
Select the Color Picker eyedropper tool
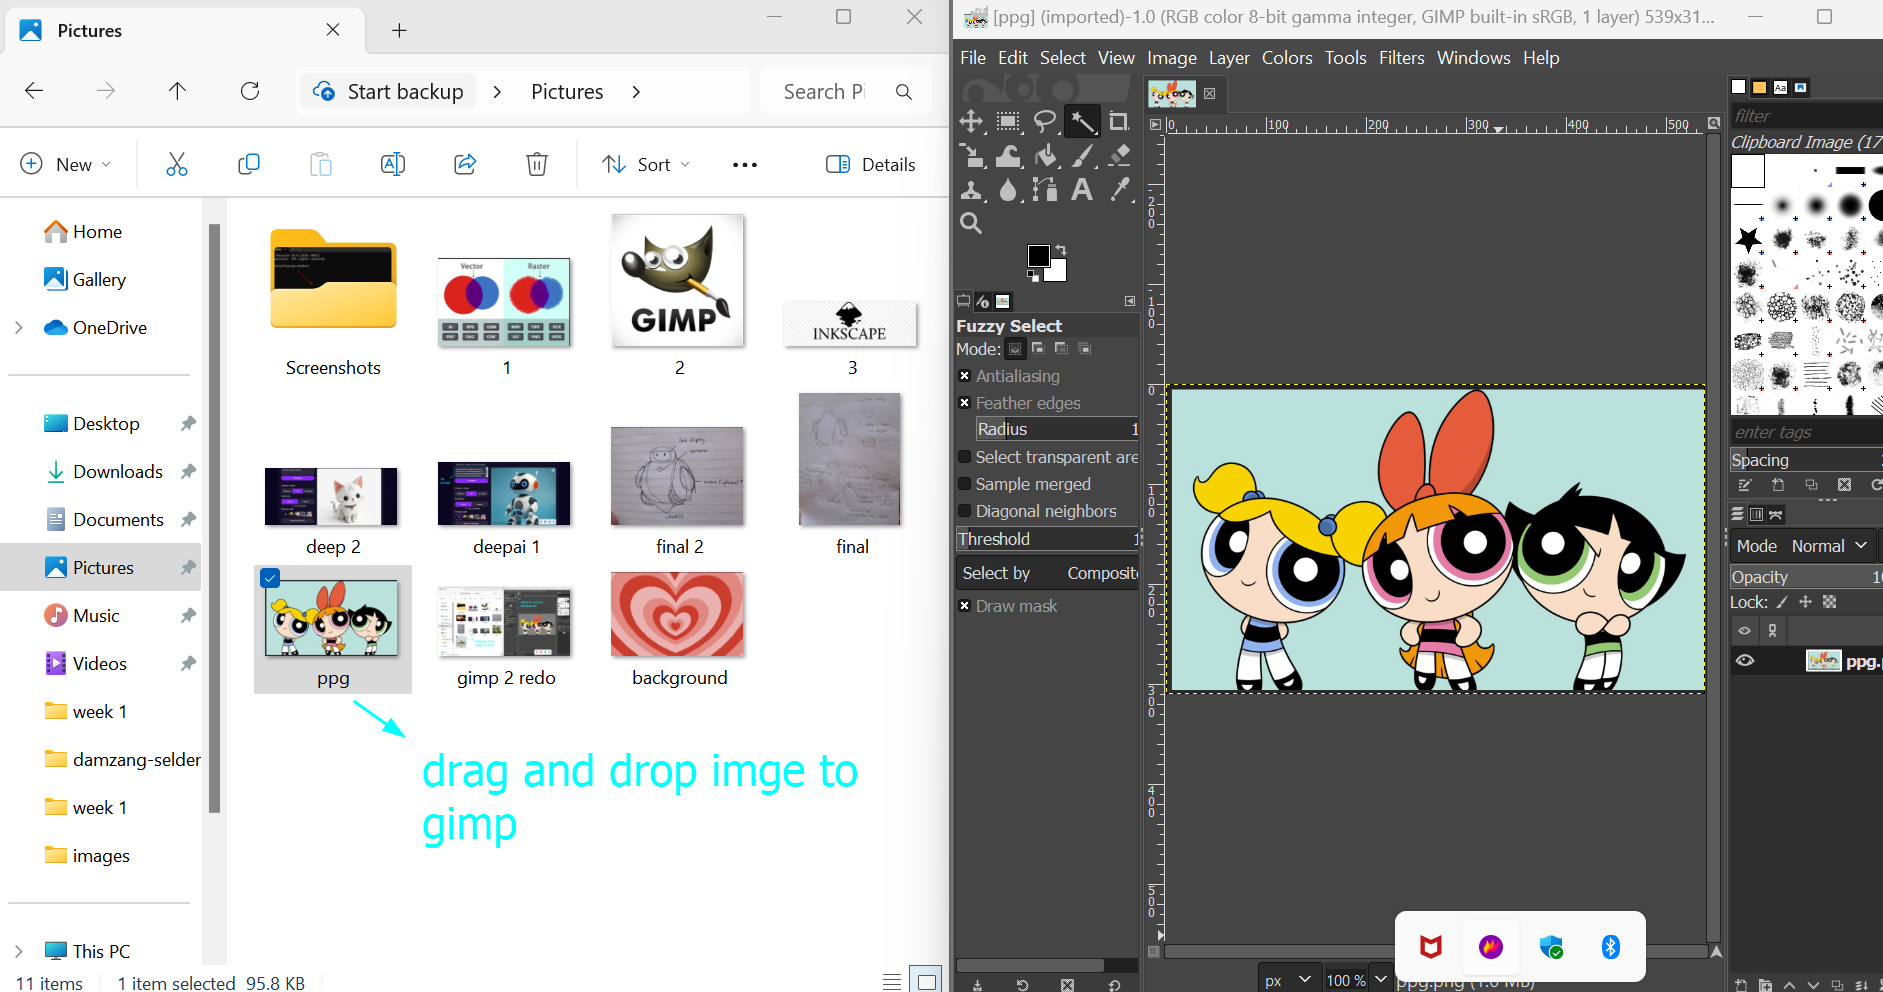[1119, 190]
